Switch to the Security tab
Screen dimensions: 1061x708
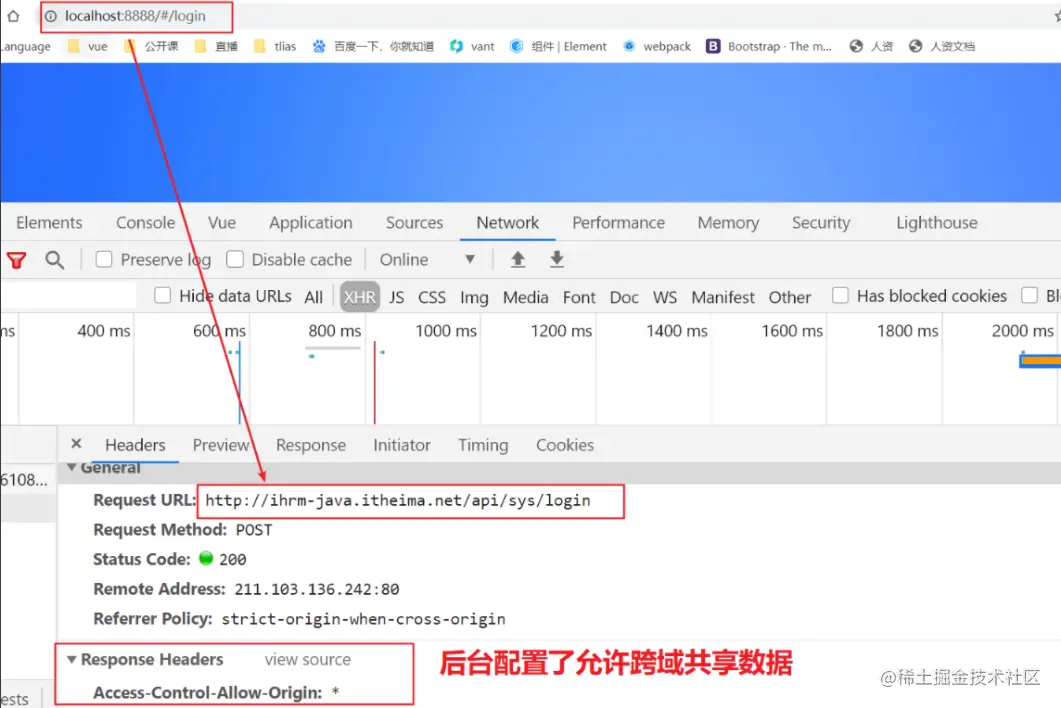pyautogui.click(x=821, y=223)
